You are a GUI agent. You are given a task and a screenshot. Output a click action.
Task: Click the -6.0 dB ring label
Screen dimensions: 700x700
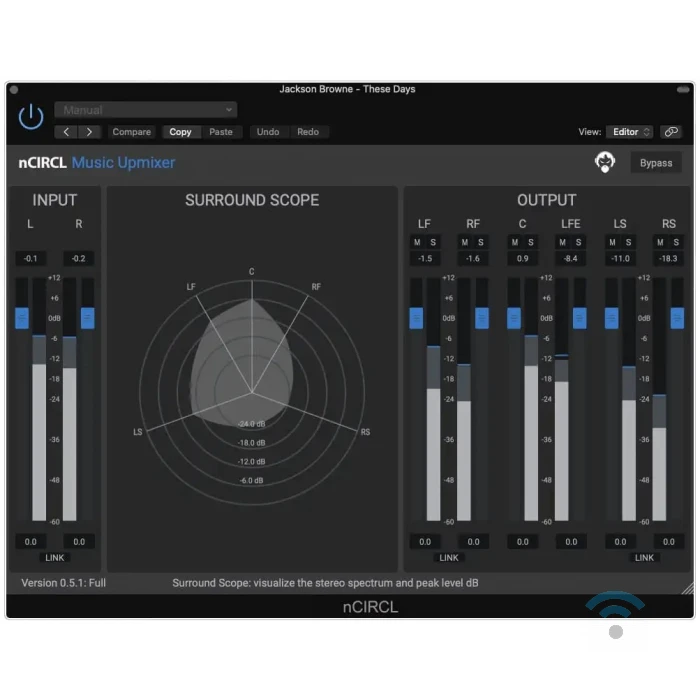251,480
